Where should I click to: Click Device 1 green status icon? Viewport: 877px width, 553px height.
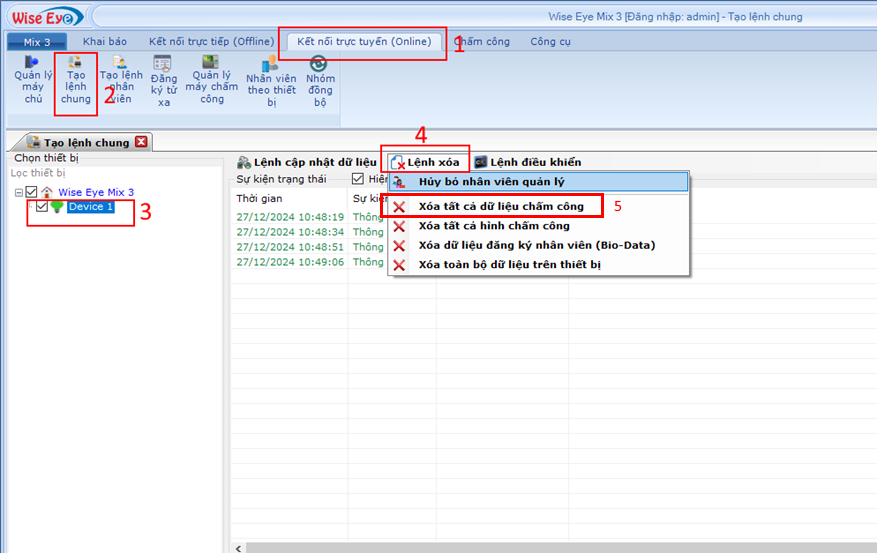[x=57, y=207]
